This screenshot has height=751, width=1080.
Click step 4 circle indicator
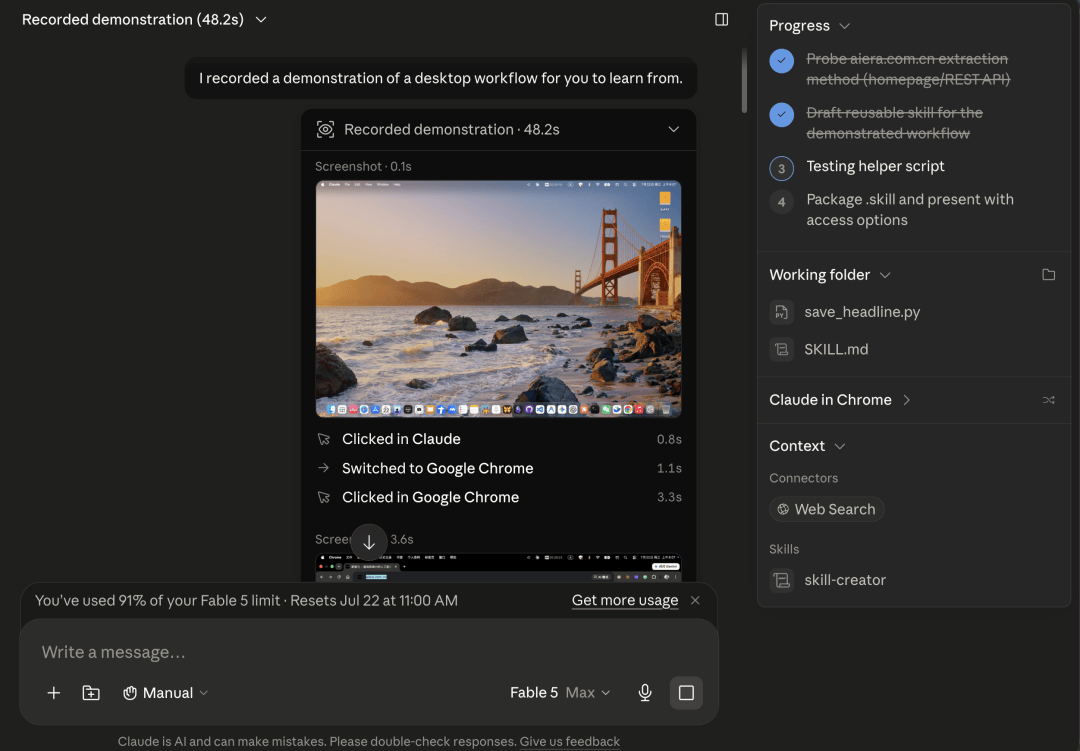coord(781,202)
